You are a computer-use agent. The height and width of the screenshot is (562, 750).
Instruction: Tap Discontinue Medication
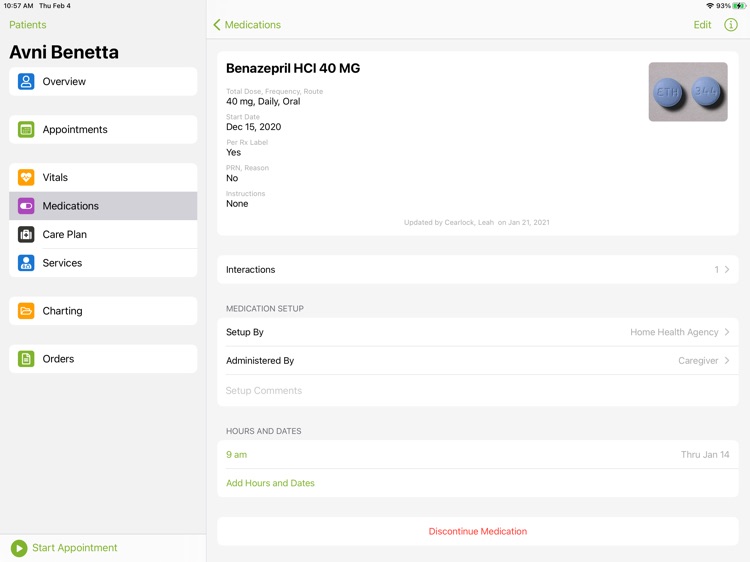pyautogui.click(x=477, y=531)
